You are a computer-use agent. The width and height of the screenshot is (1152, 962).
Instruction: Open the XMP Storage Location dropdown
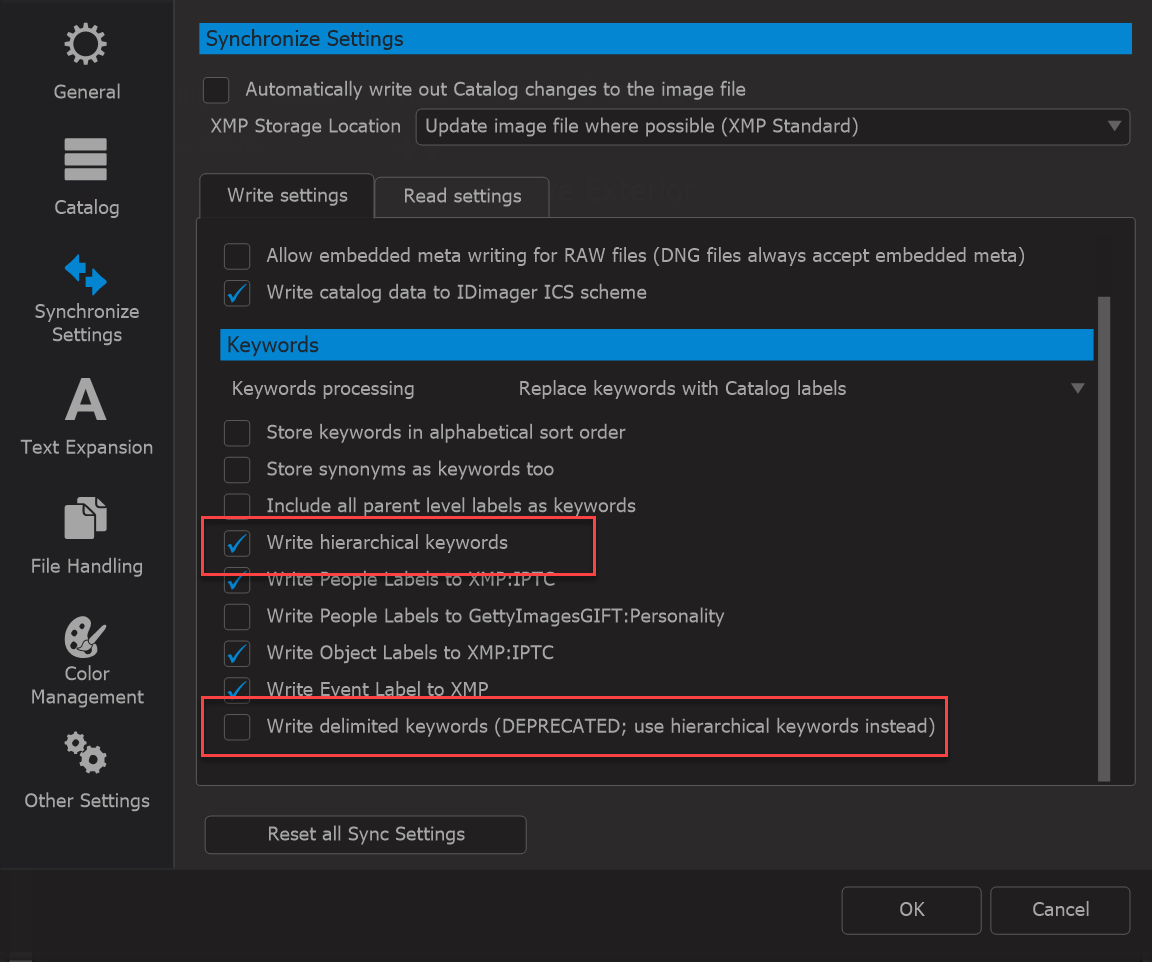point(772,127)
